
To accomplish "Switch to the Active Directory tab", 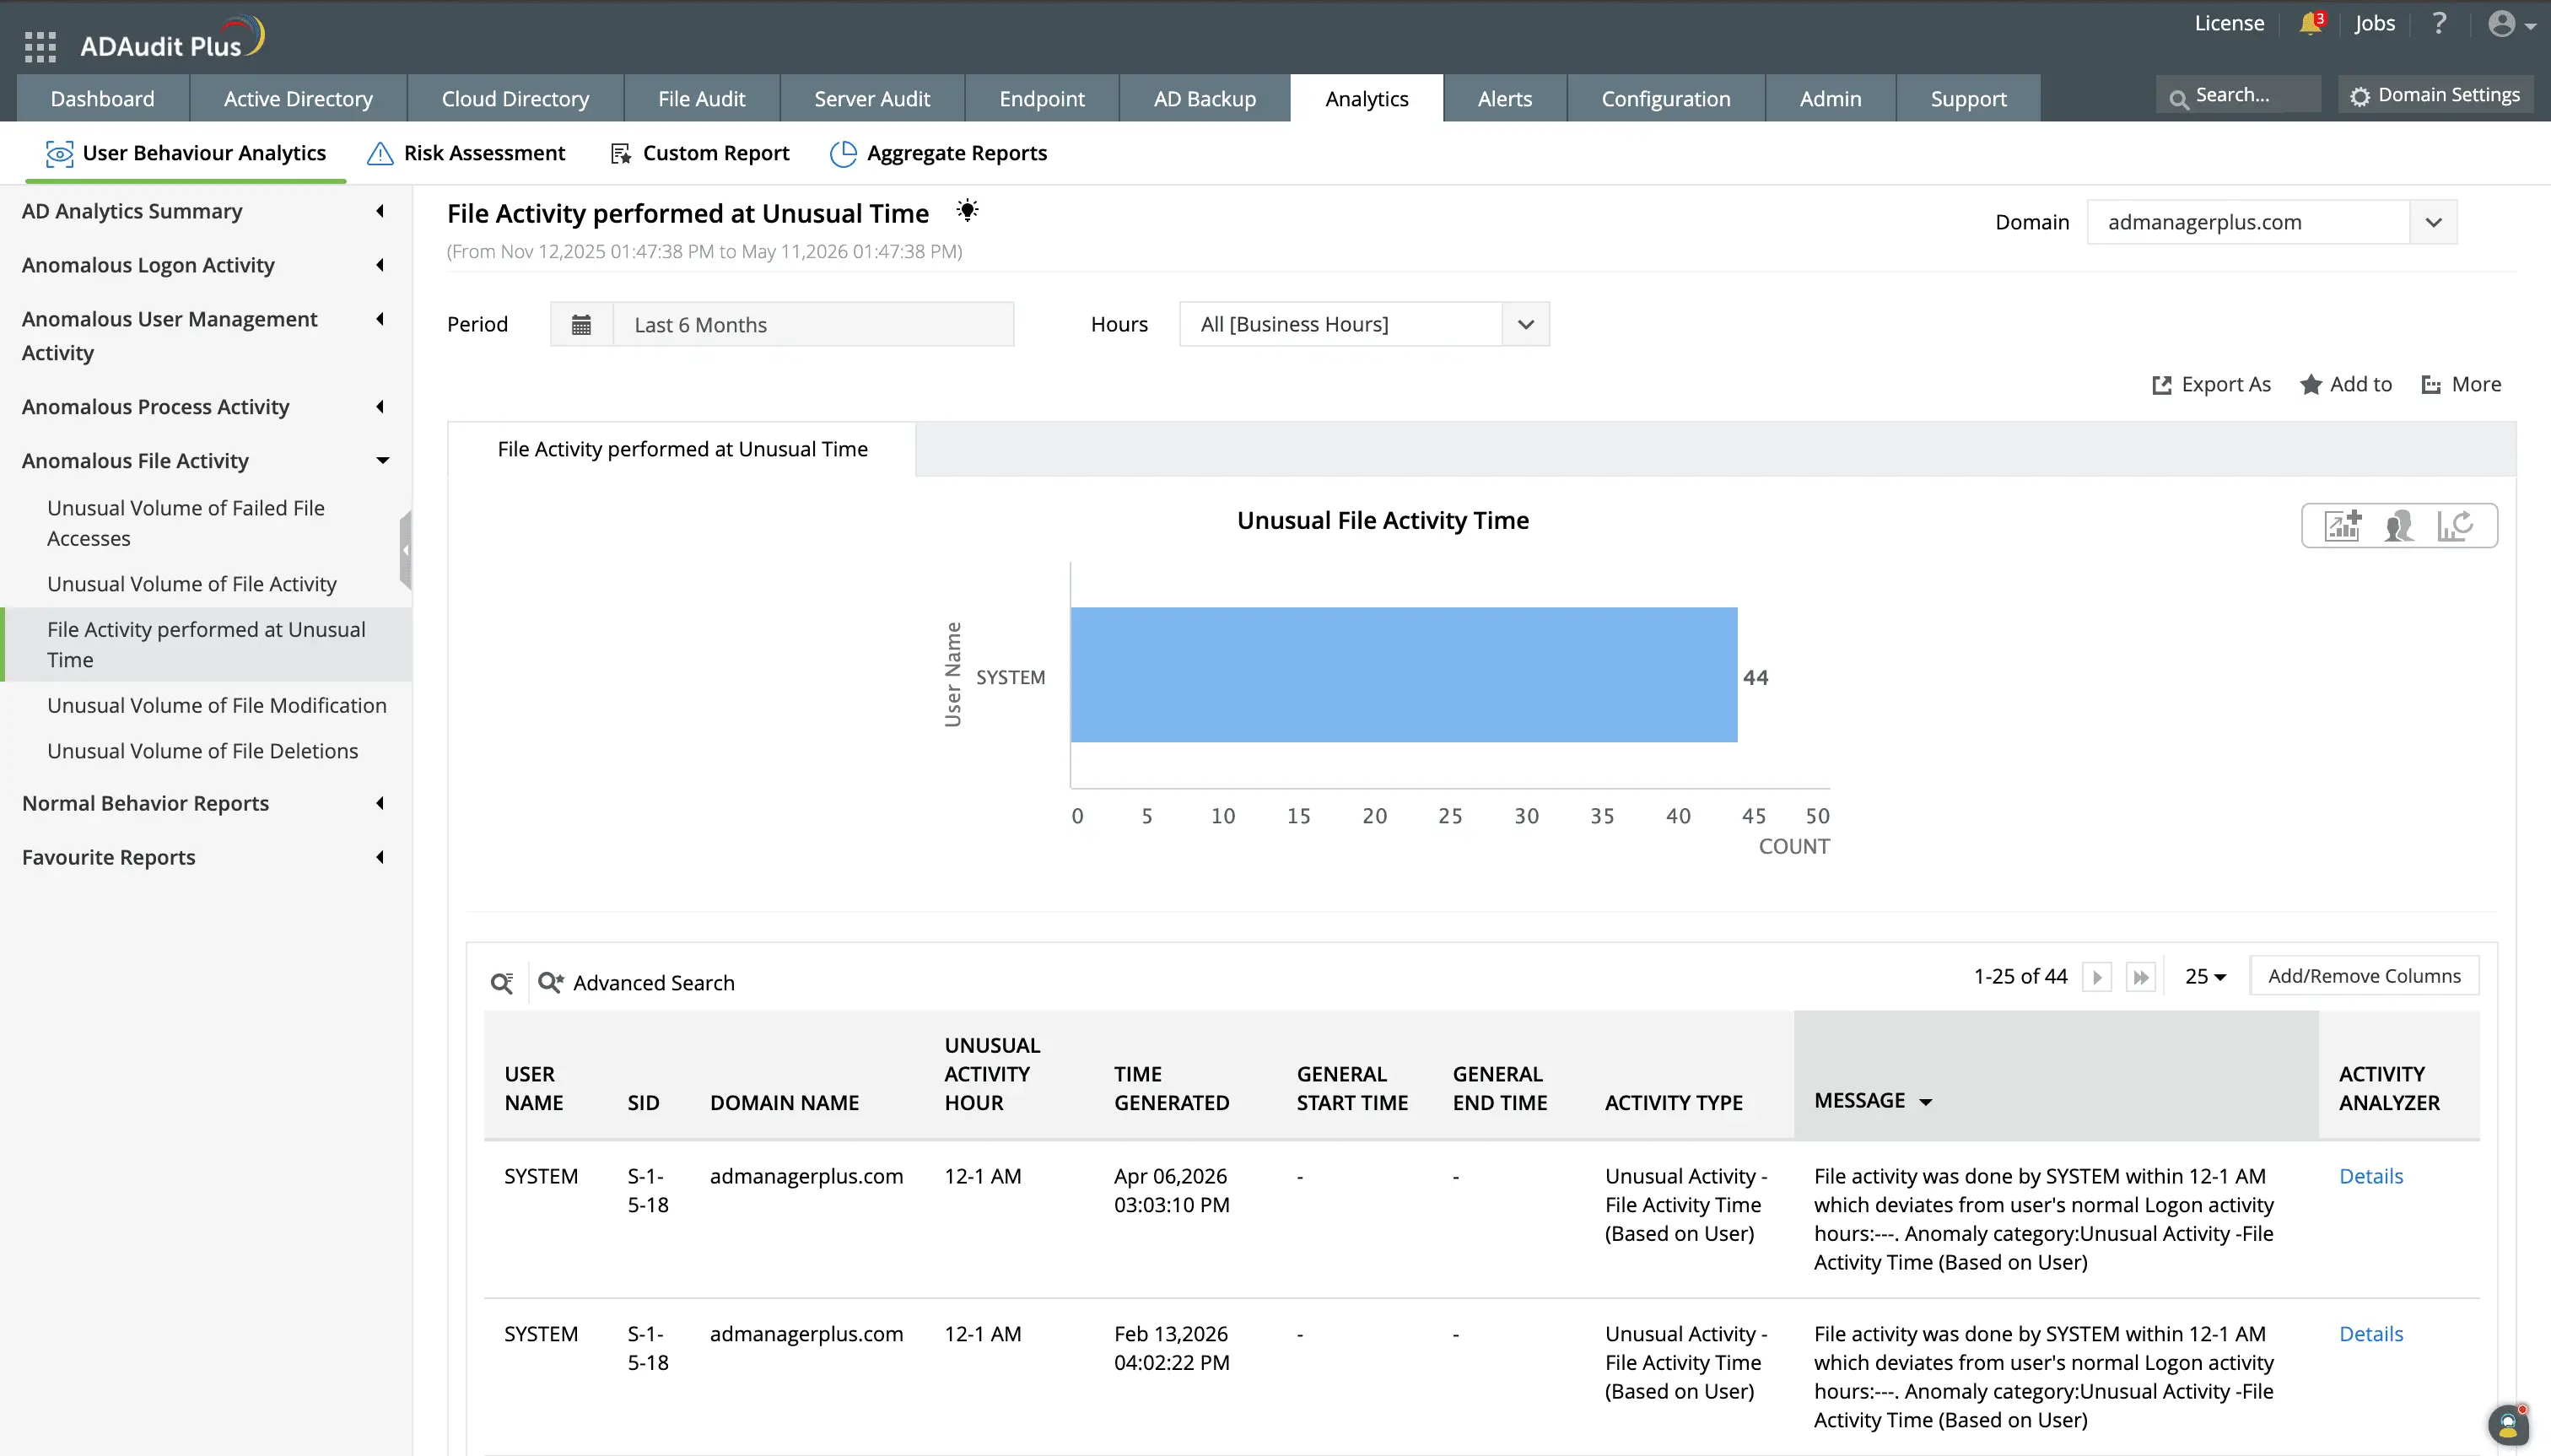I will (x=298, y=98).
